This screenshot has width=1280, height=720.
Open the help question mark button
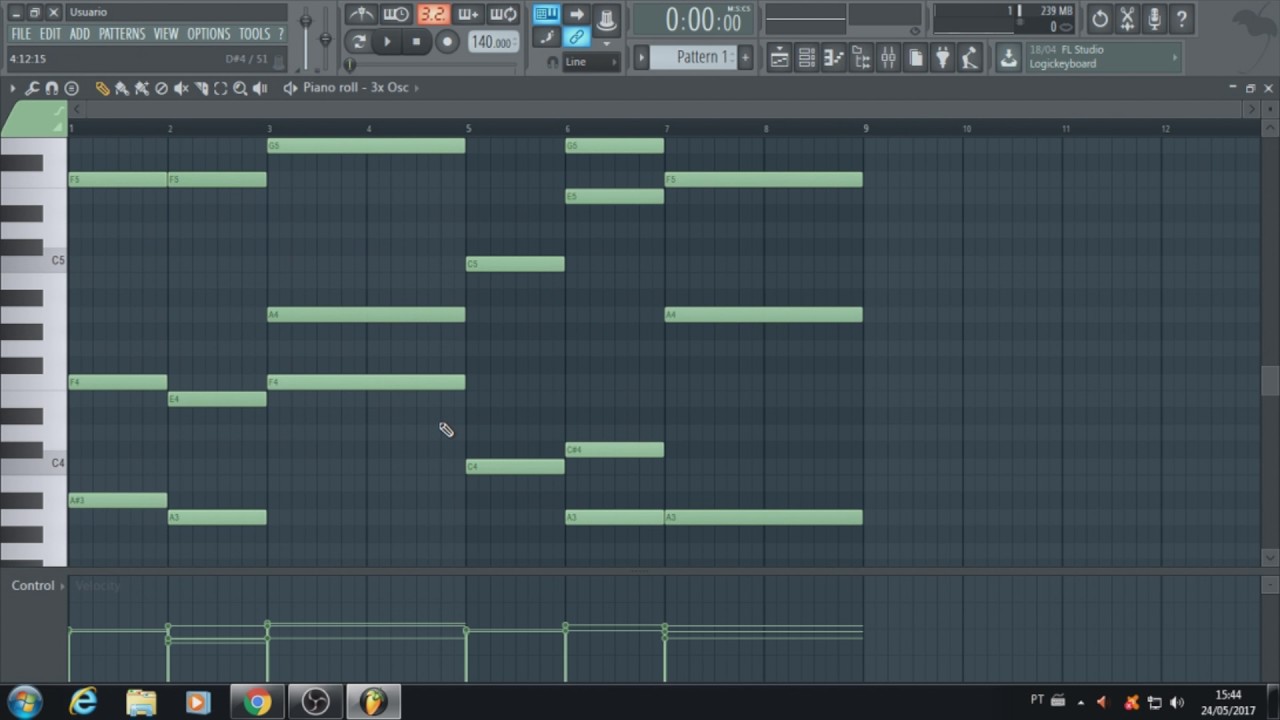(x=1181, y=18)
